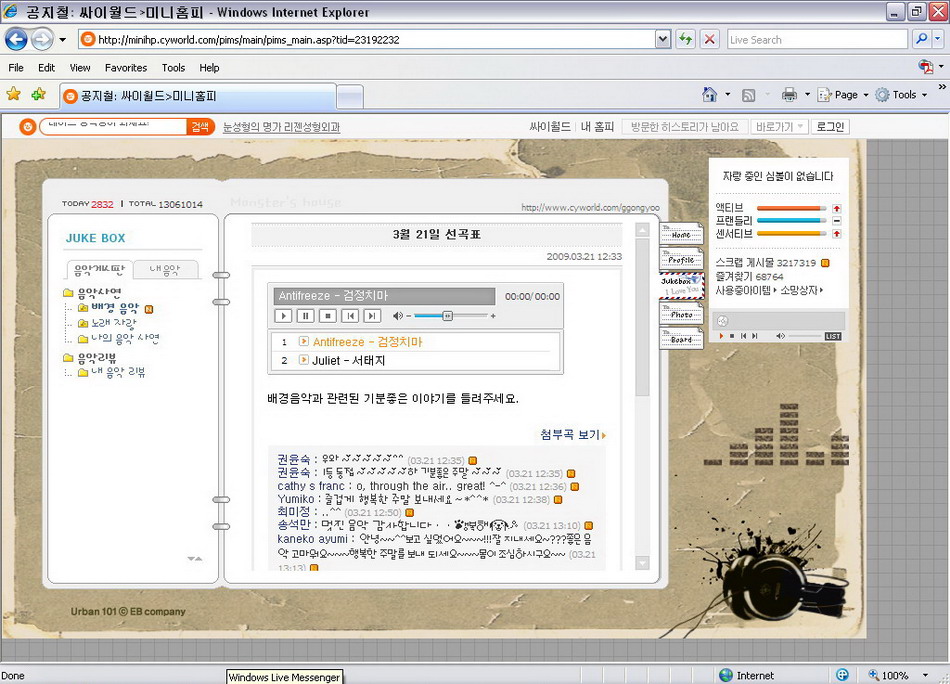Open the 첨부곡 보기 link
The image size is (950, 684).
pyautogui.click(x=573, y=434)
